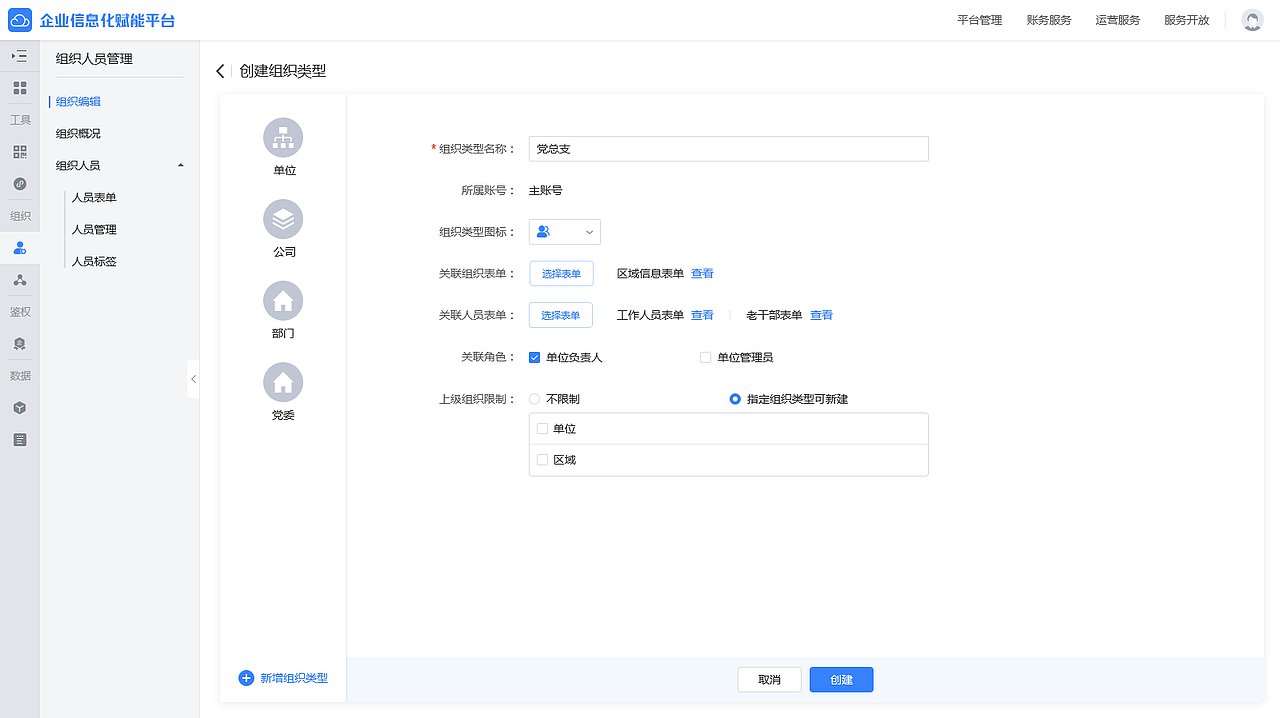Open 平台管理 top menu
1280x718 pixels.
click(x=979, y=20)
